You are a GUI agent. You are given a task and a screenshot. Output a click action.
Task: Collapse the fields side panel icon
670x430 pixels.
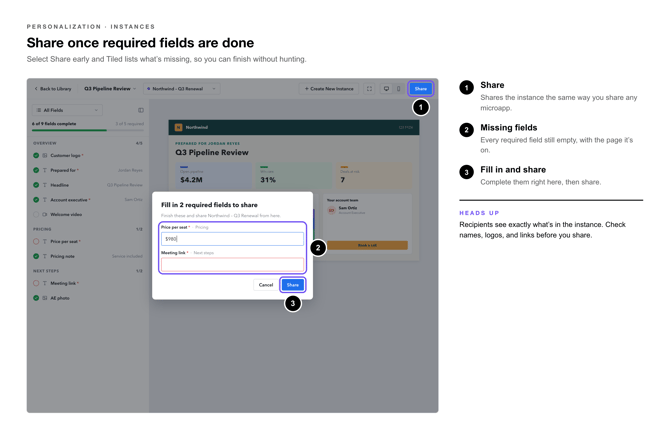[141, 110]
